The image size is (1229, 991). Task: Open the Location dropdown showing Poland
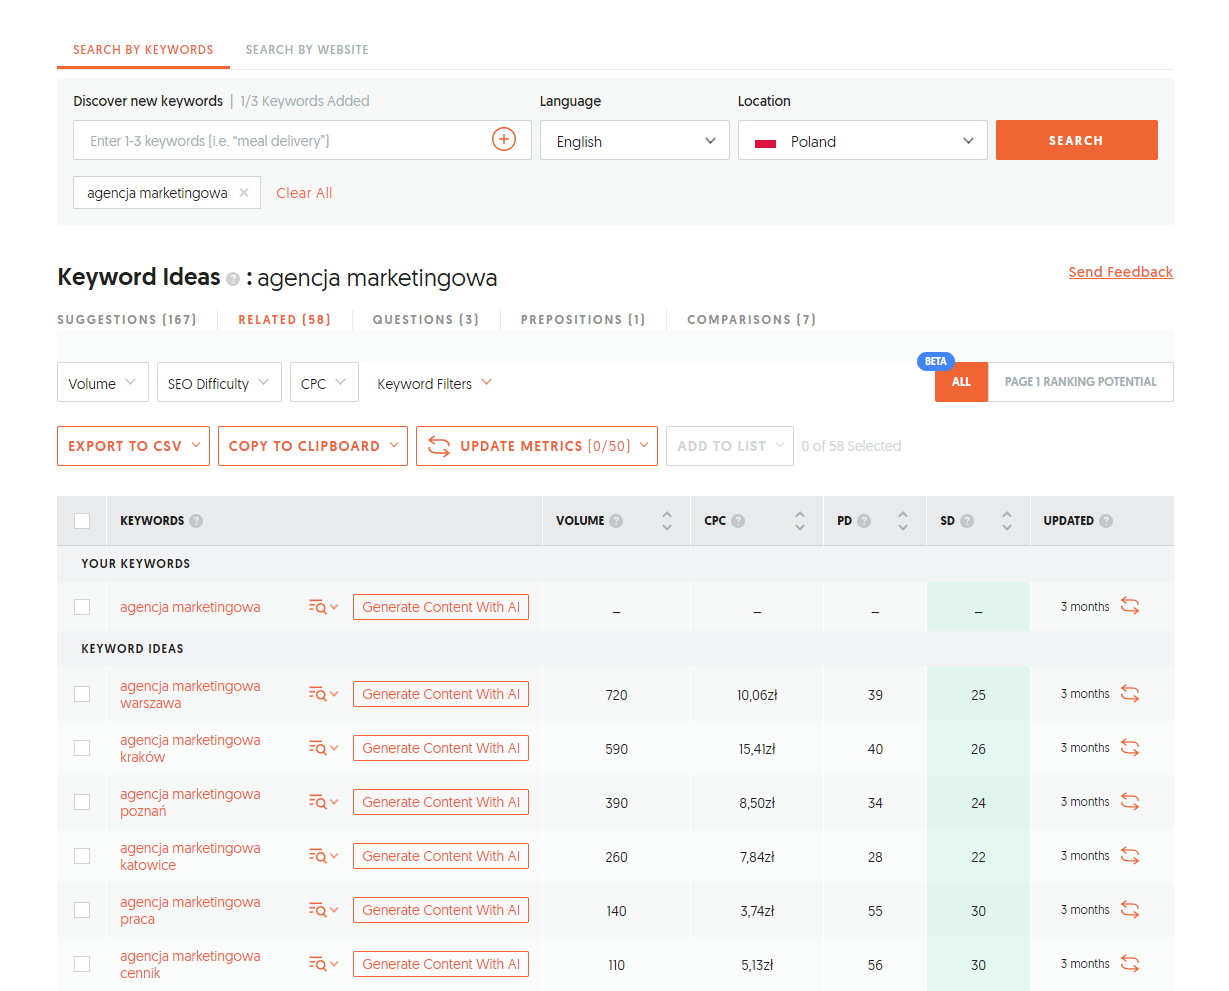[x=863, y=141]
